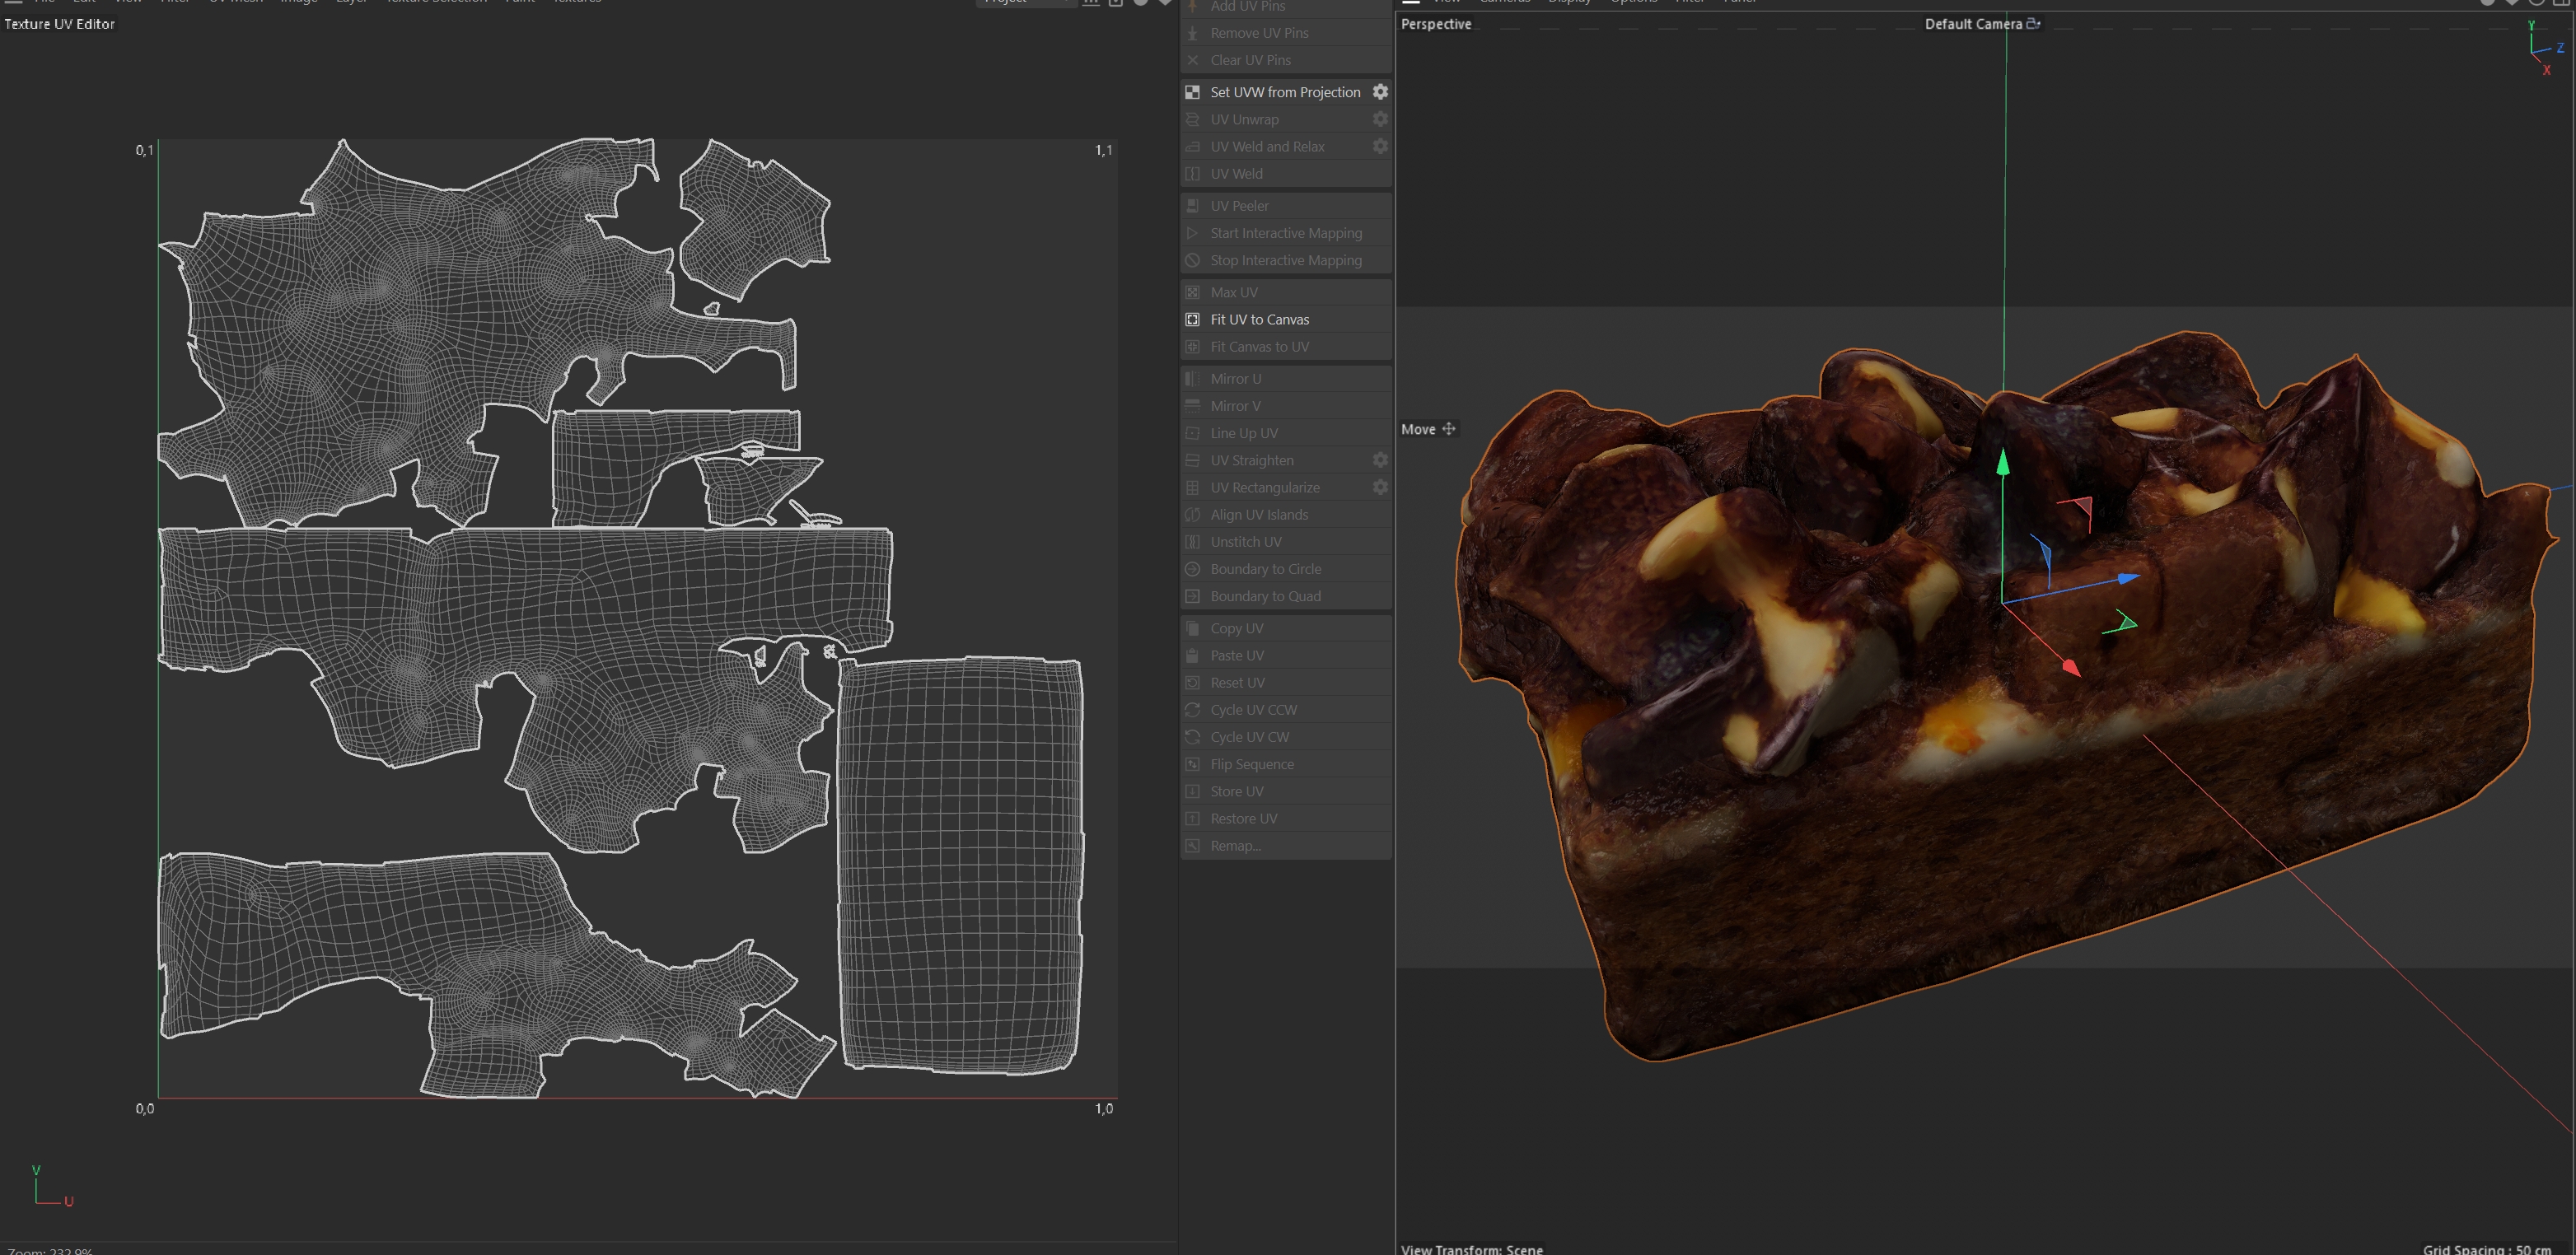The height and width of the screenshot is (1255, 2576).
Task: Click the Fit UV to Canvas icon
Action: click(1192, 320)
